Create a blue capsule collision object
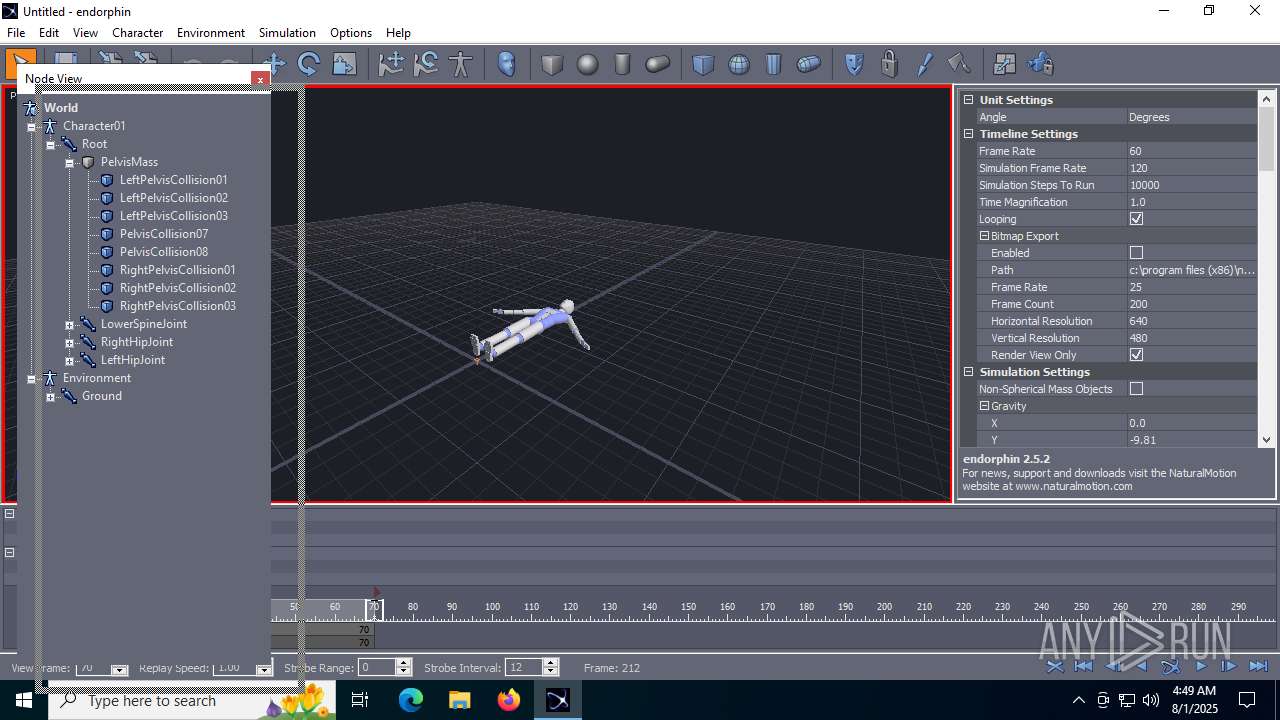This screenshot has width=1280, height=720. [x=809, y=64]
